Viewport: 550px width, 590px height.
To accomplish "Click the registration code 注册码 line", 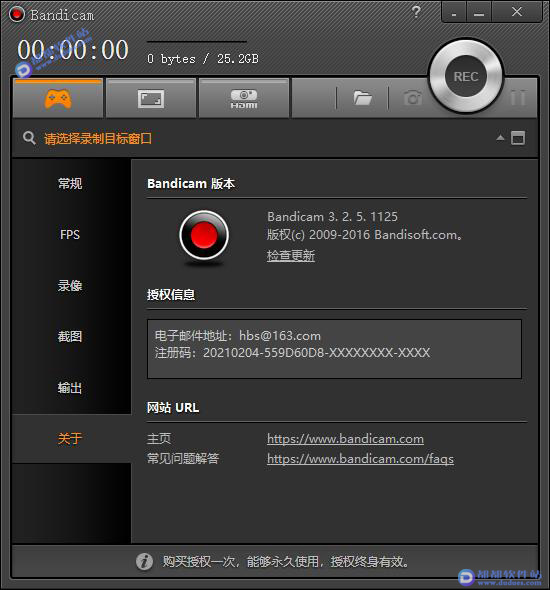I will click(x=292, y=353).
